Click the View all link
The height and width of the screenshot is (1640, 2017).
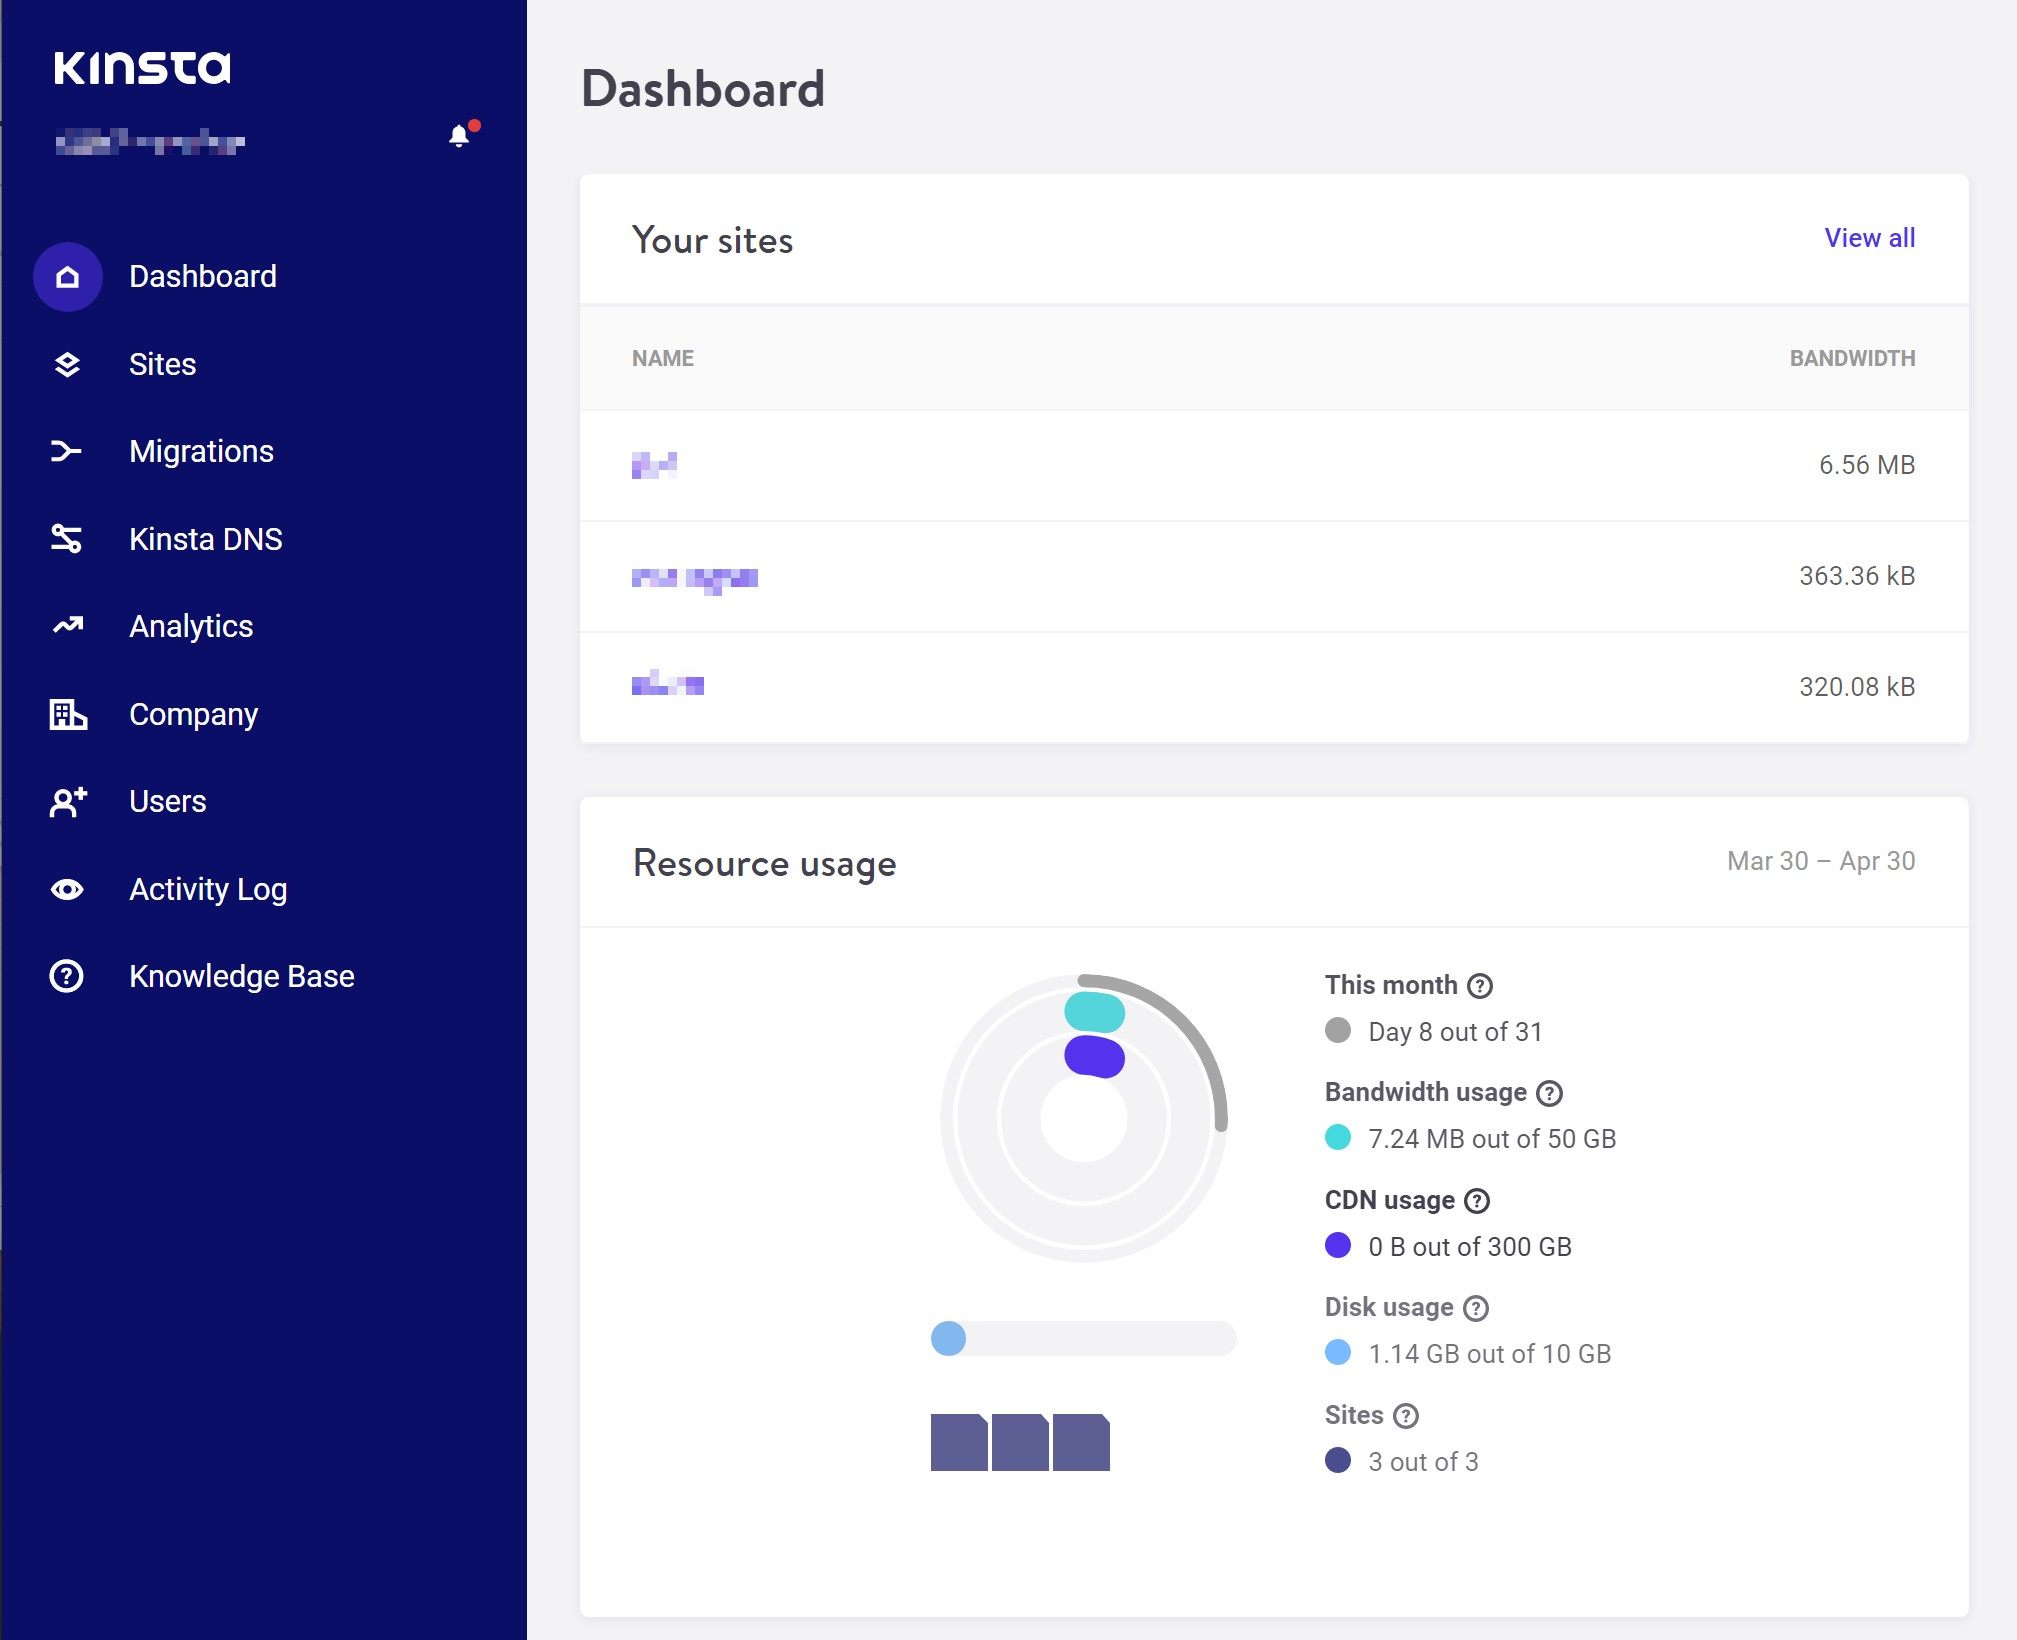[x=1869, y=237]
